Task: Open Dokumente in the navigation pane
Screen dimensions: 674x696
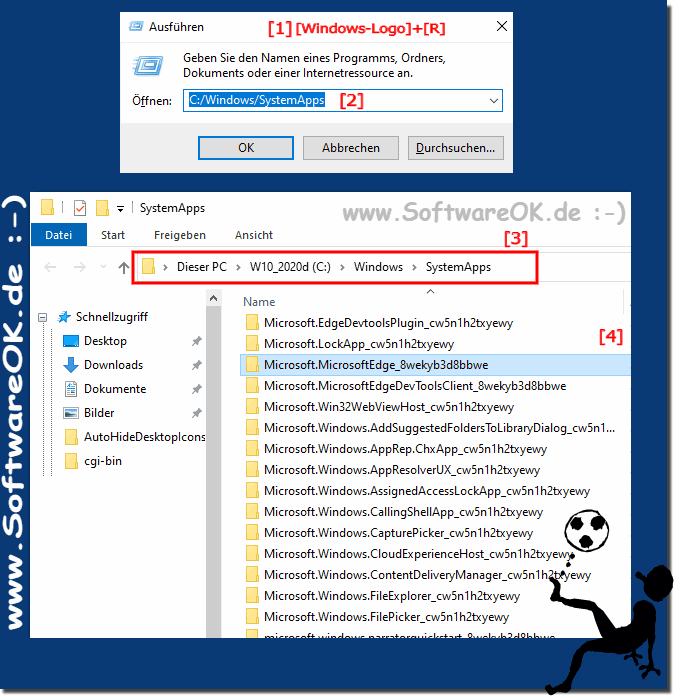Action: tap(115, 389)
